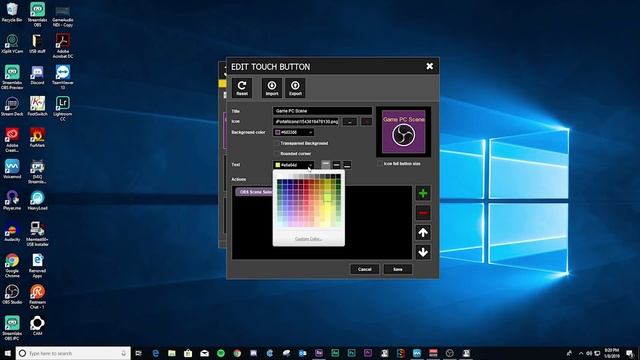Click the Icon path input field
The width and height of the screenshot is (640, 360).
pyautogui.click(x=306, y=122)
